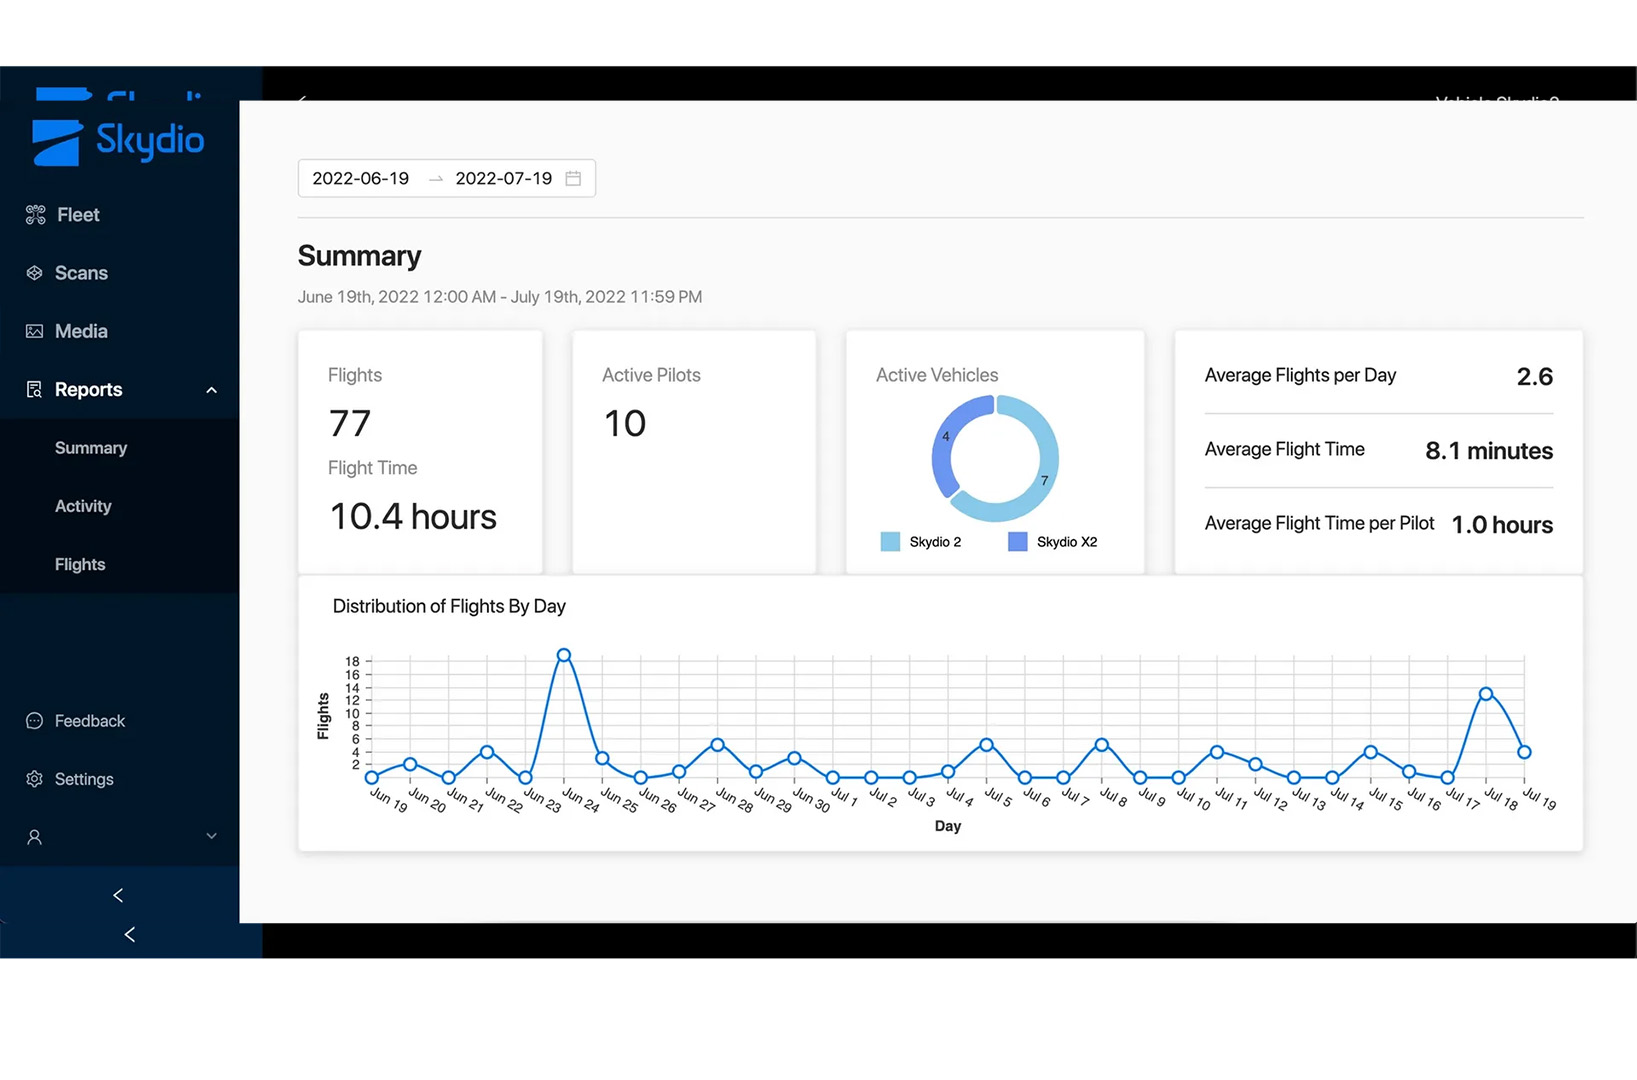Click the Media image icon
1637x1080 pixels.
(x=35, y=330)
